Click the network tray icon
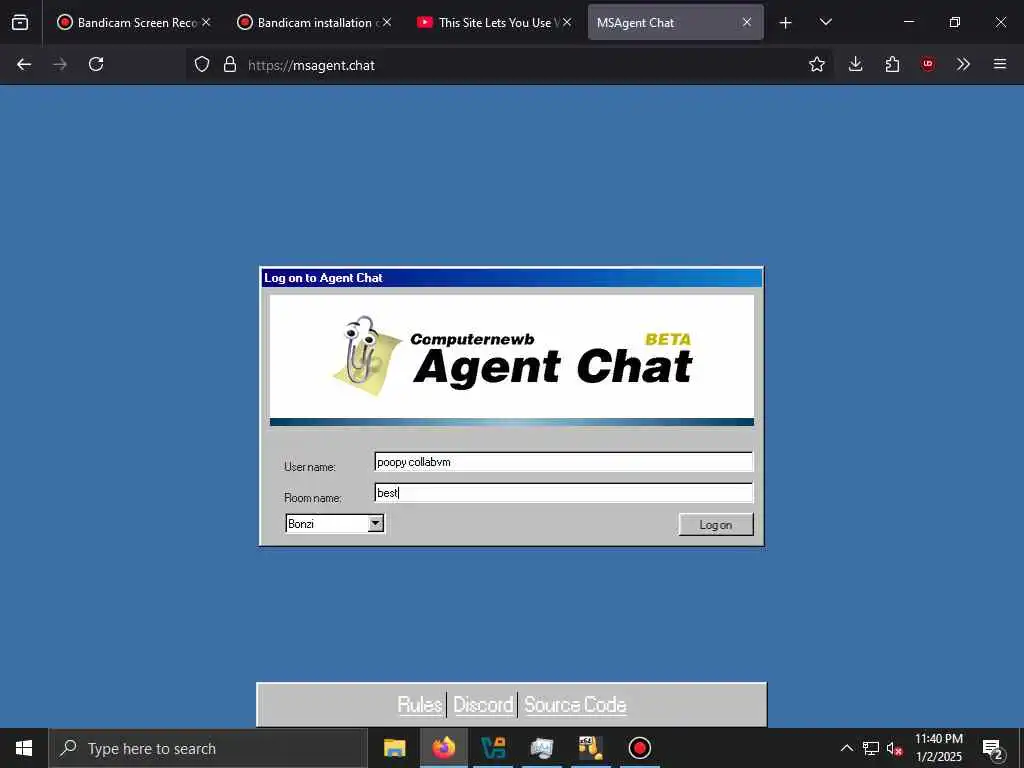 coord(871,748)
